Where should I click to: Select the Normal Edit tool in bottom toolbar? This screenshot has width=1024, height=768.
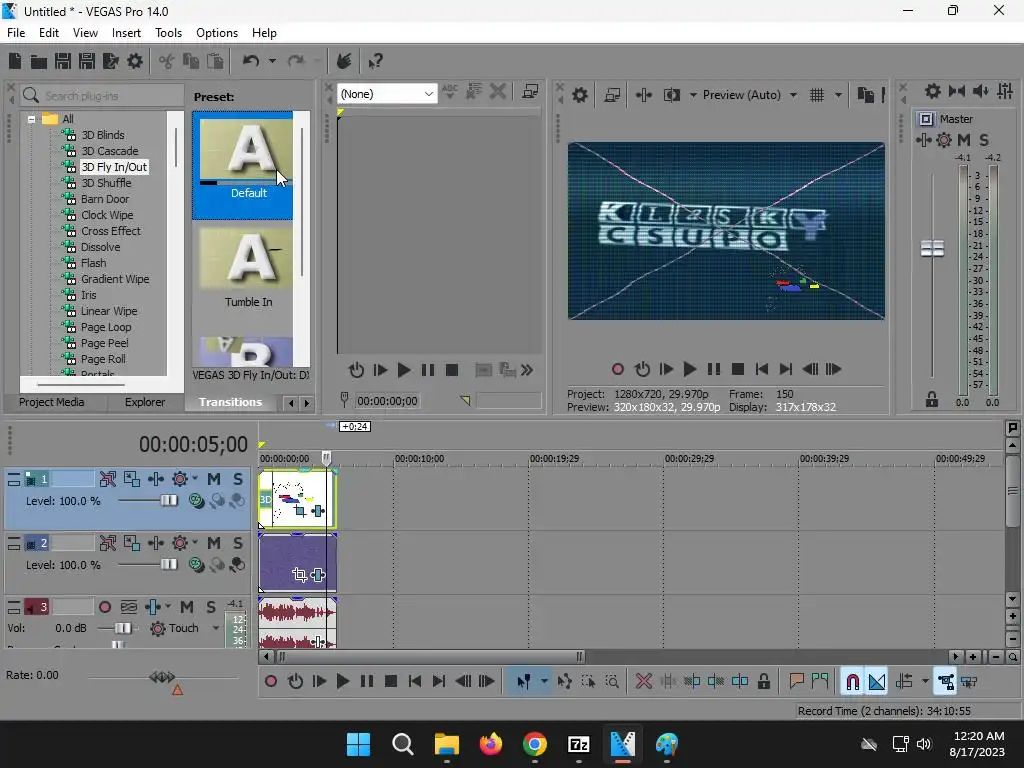pyautogui.click(x=524, y=682)
